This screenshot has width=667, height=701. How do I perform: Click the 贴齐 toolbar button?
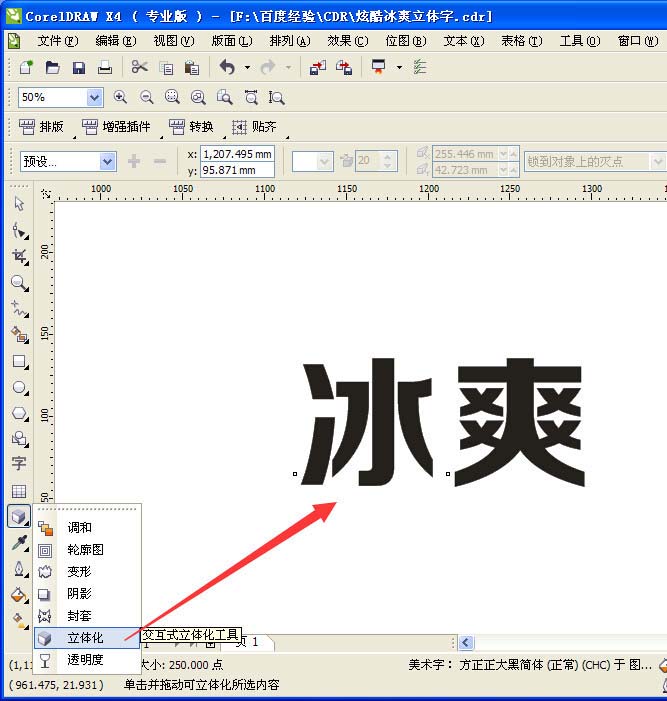(x=254, y=127)
